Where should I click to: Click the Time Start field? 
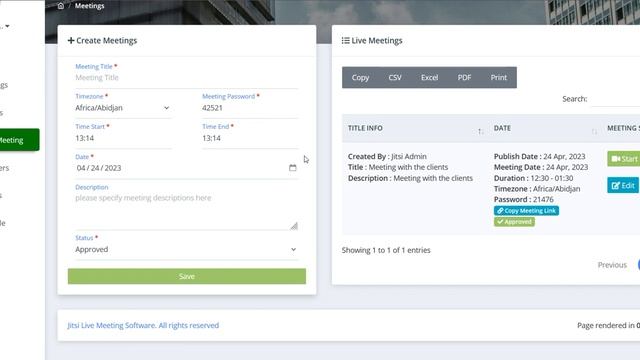(122, 138)
